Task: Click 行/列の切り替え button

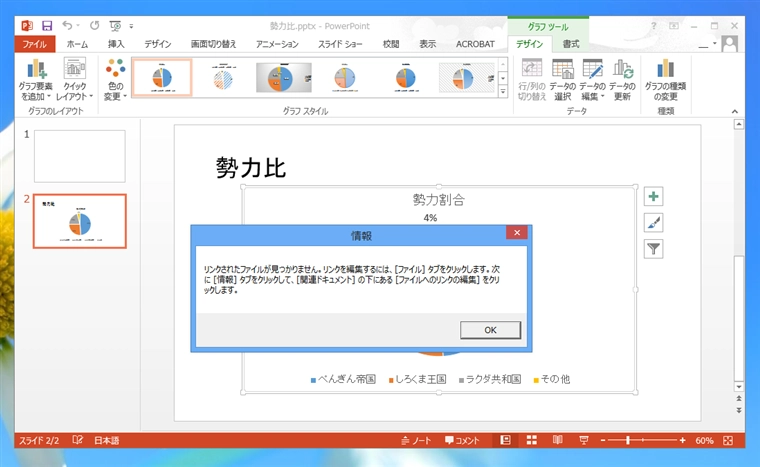Action: (x=532, y=80)
